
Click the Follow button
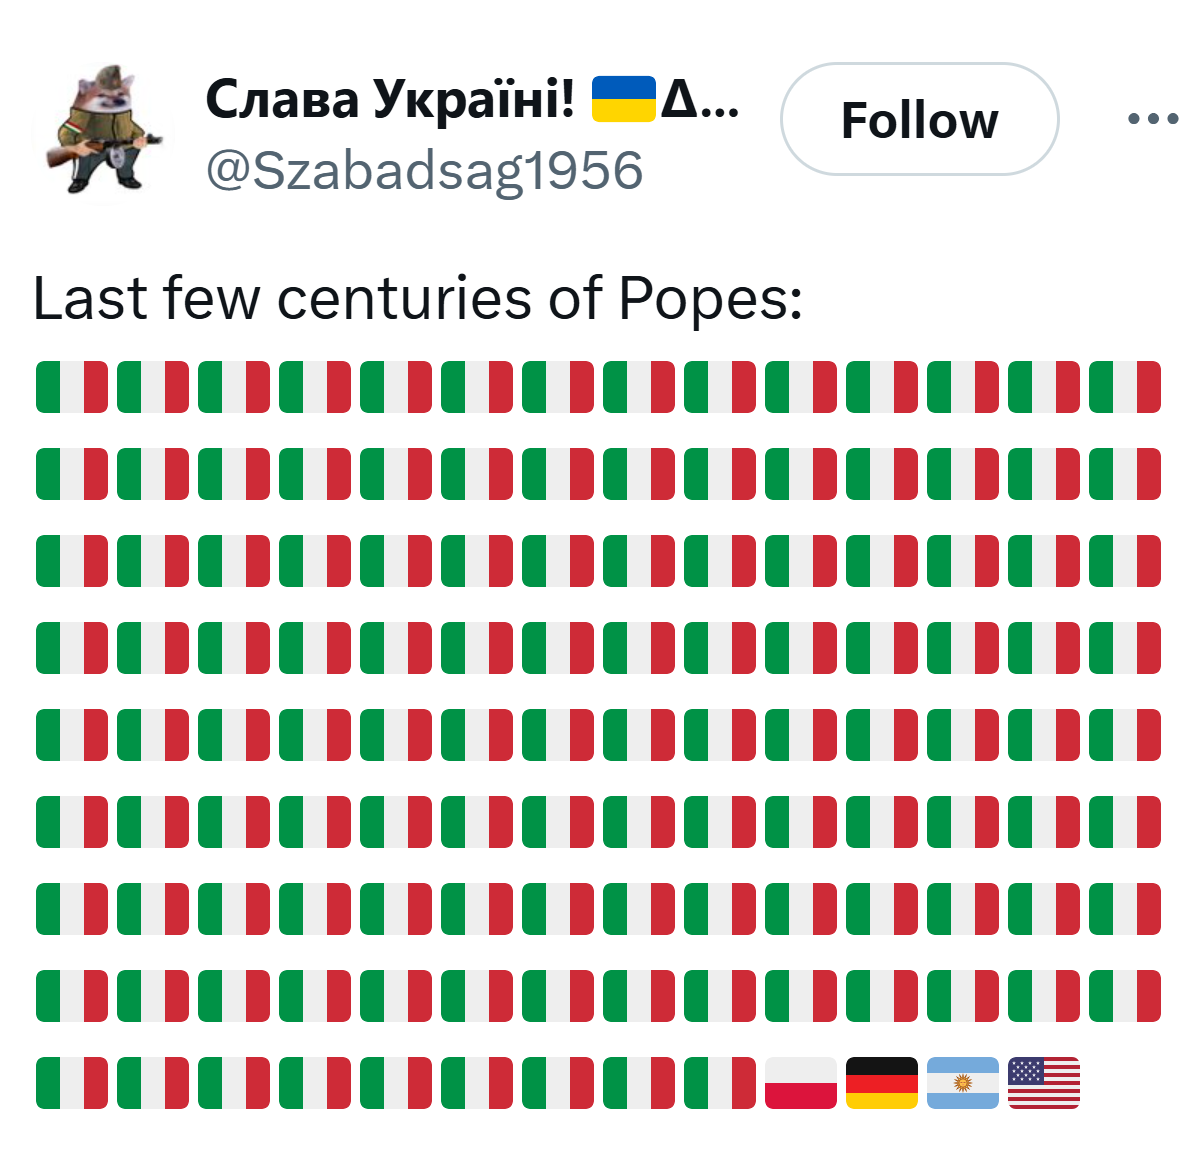coord(919,119)
